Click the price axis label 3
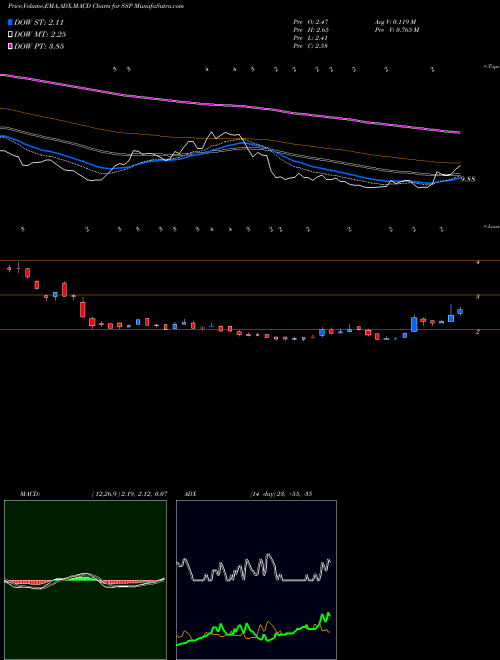The height and width of the screenshot is (660, 500). coord(478,297)
